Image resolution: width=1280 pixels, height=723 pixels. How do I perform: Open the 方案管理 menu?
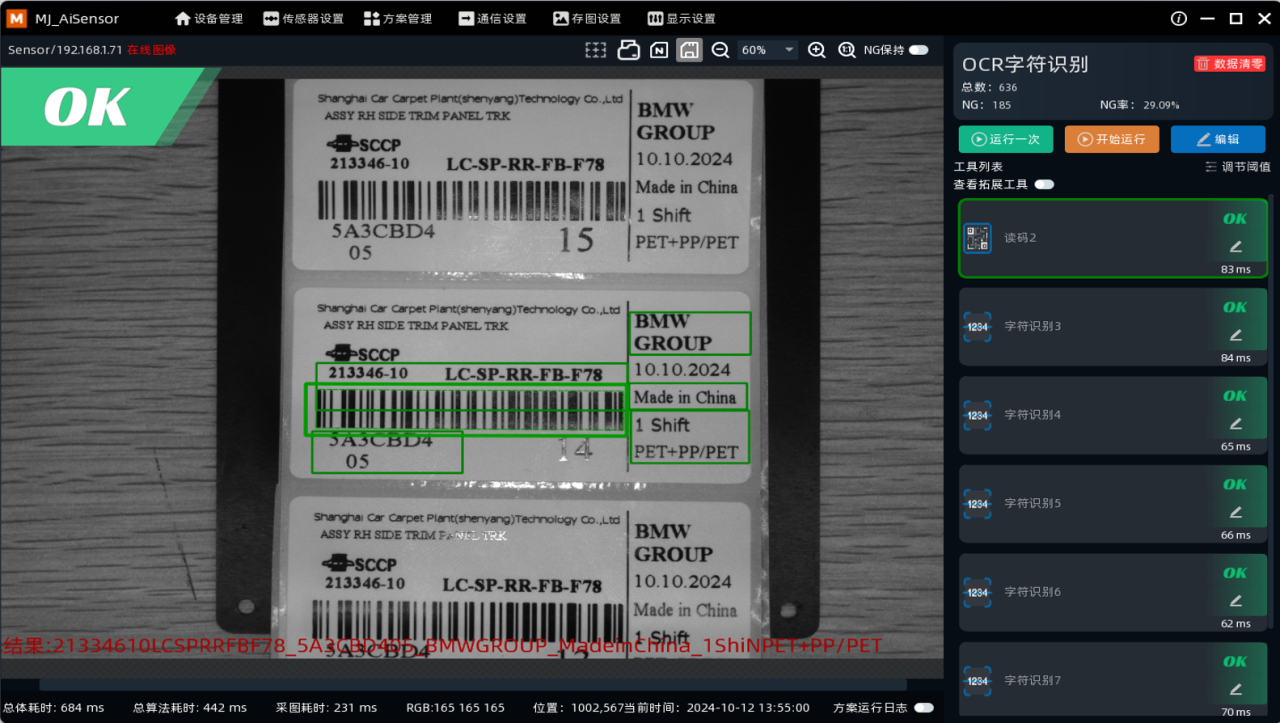[398, 18]
